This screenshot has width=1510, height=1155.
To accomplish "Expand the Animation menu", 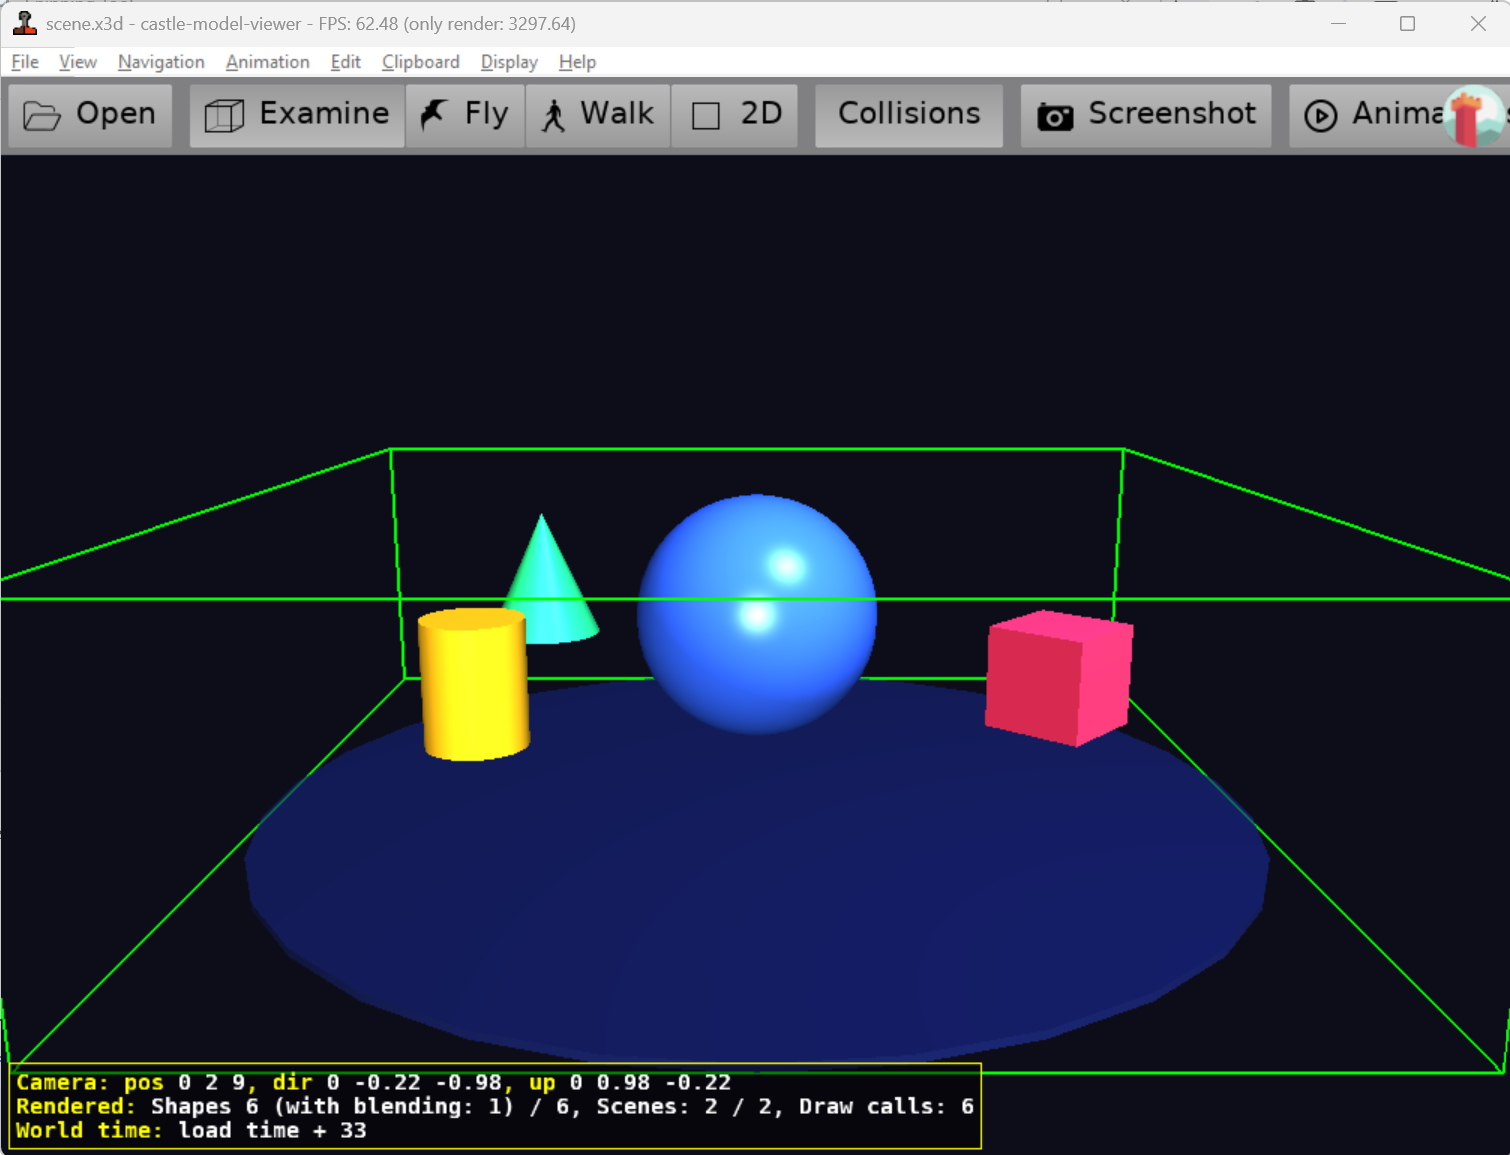I will (267, 62).
